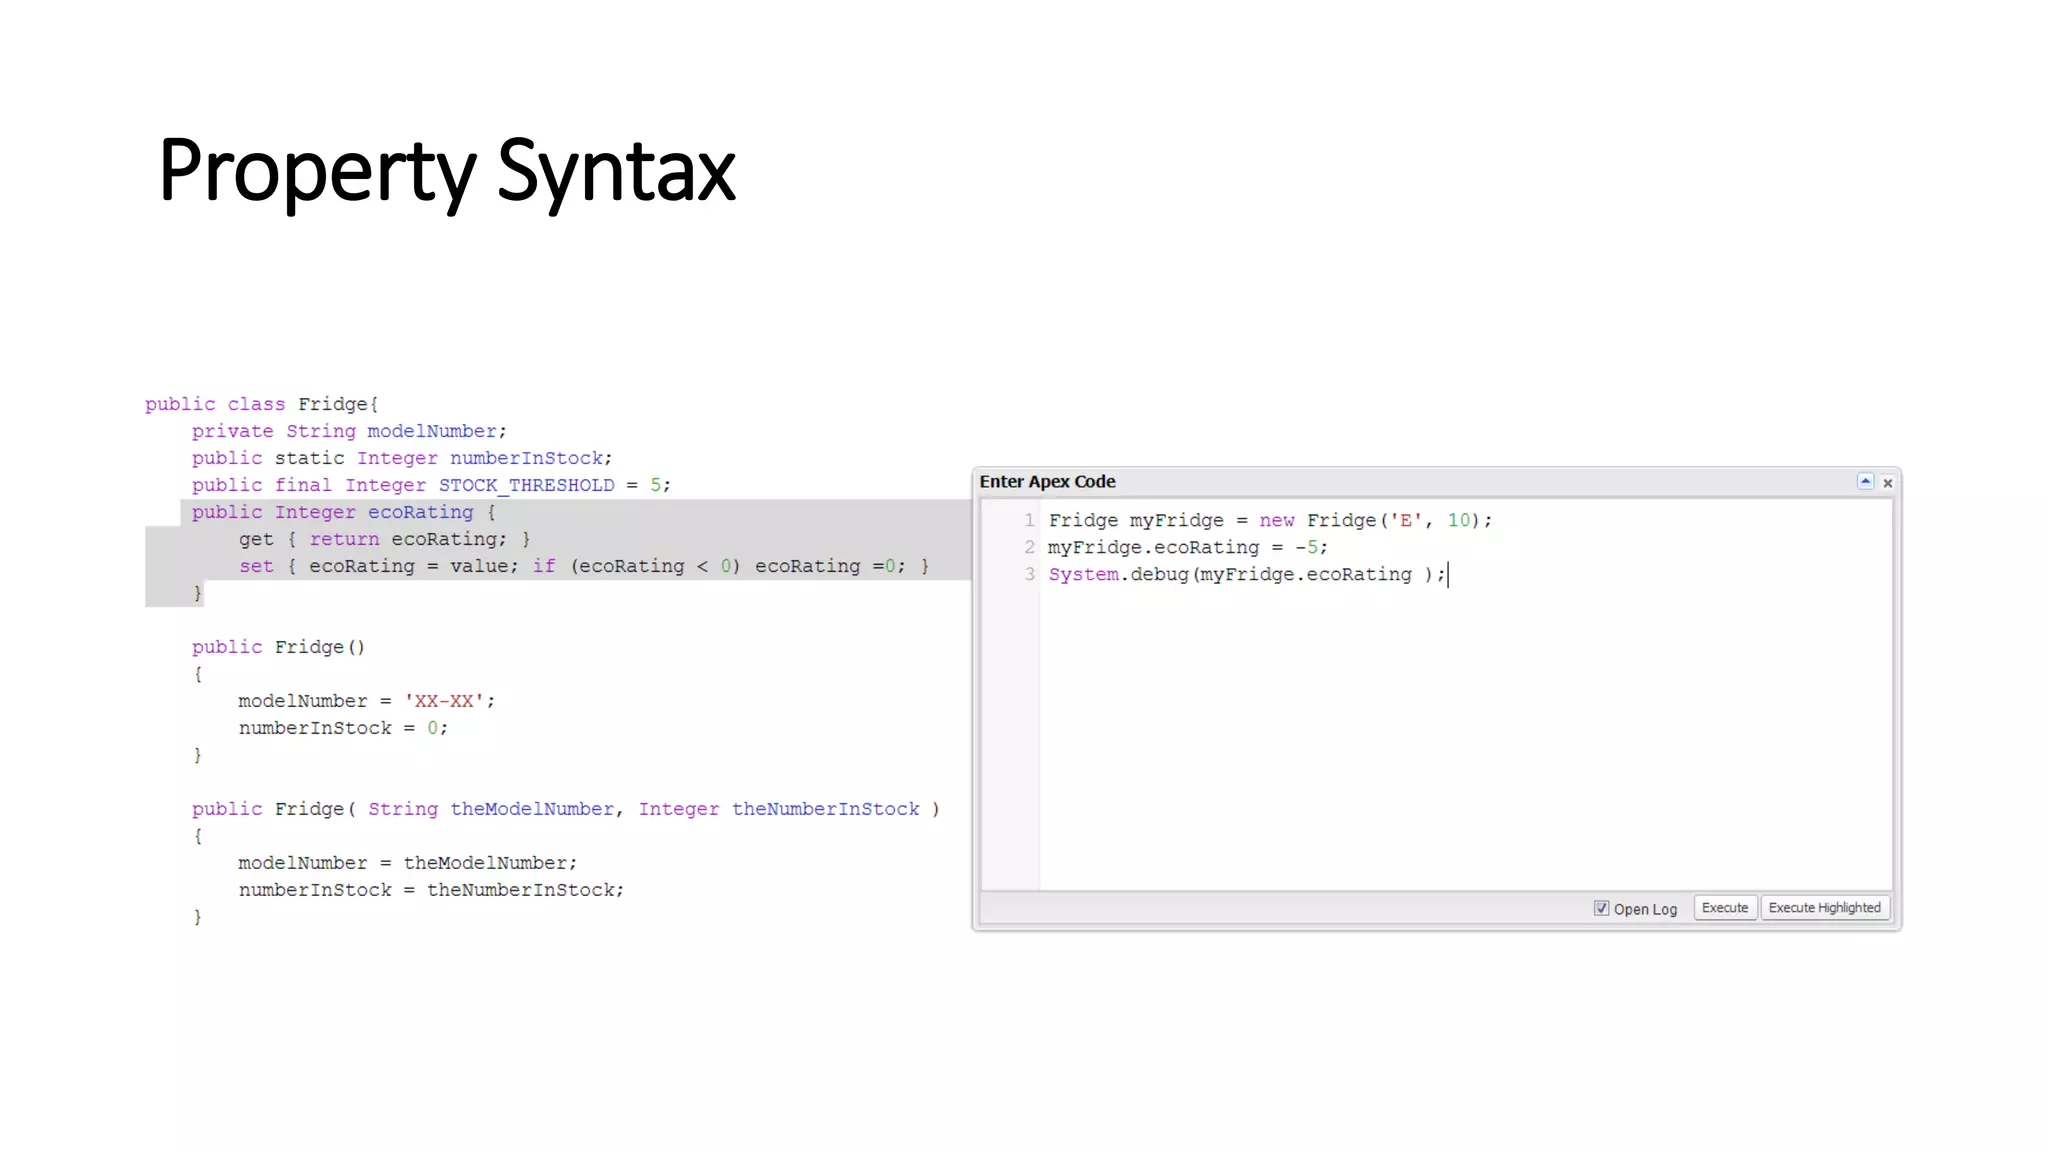Click the line myFridge.ecoRating = -5
Viewport: 2048px width, 1152px height.
point(1188,547)
